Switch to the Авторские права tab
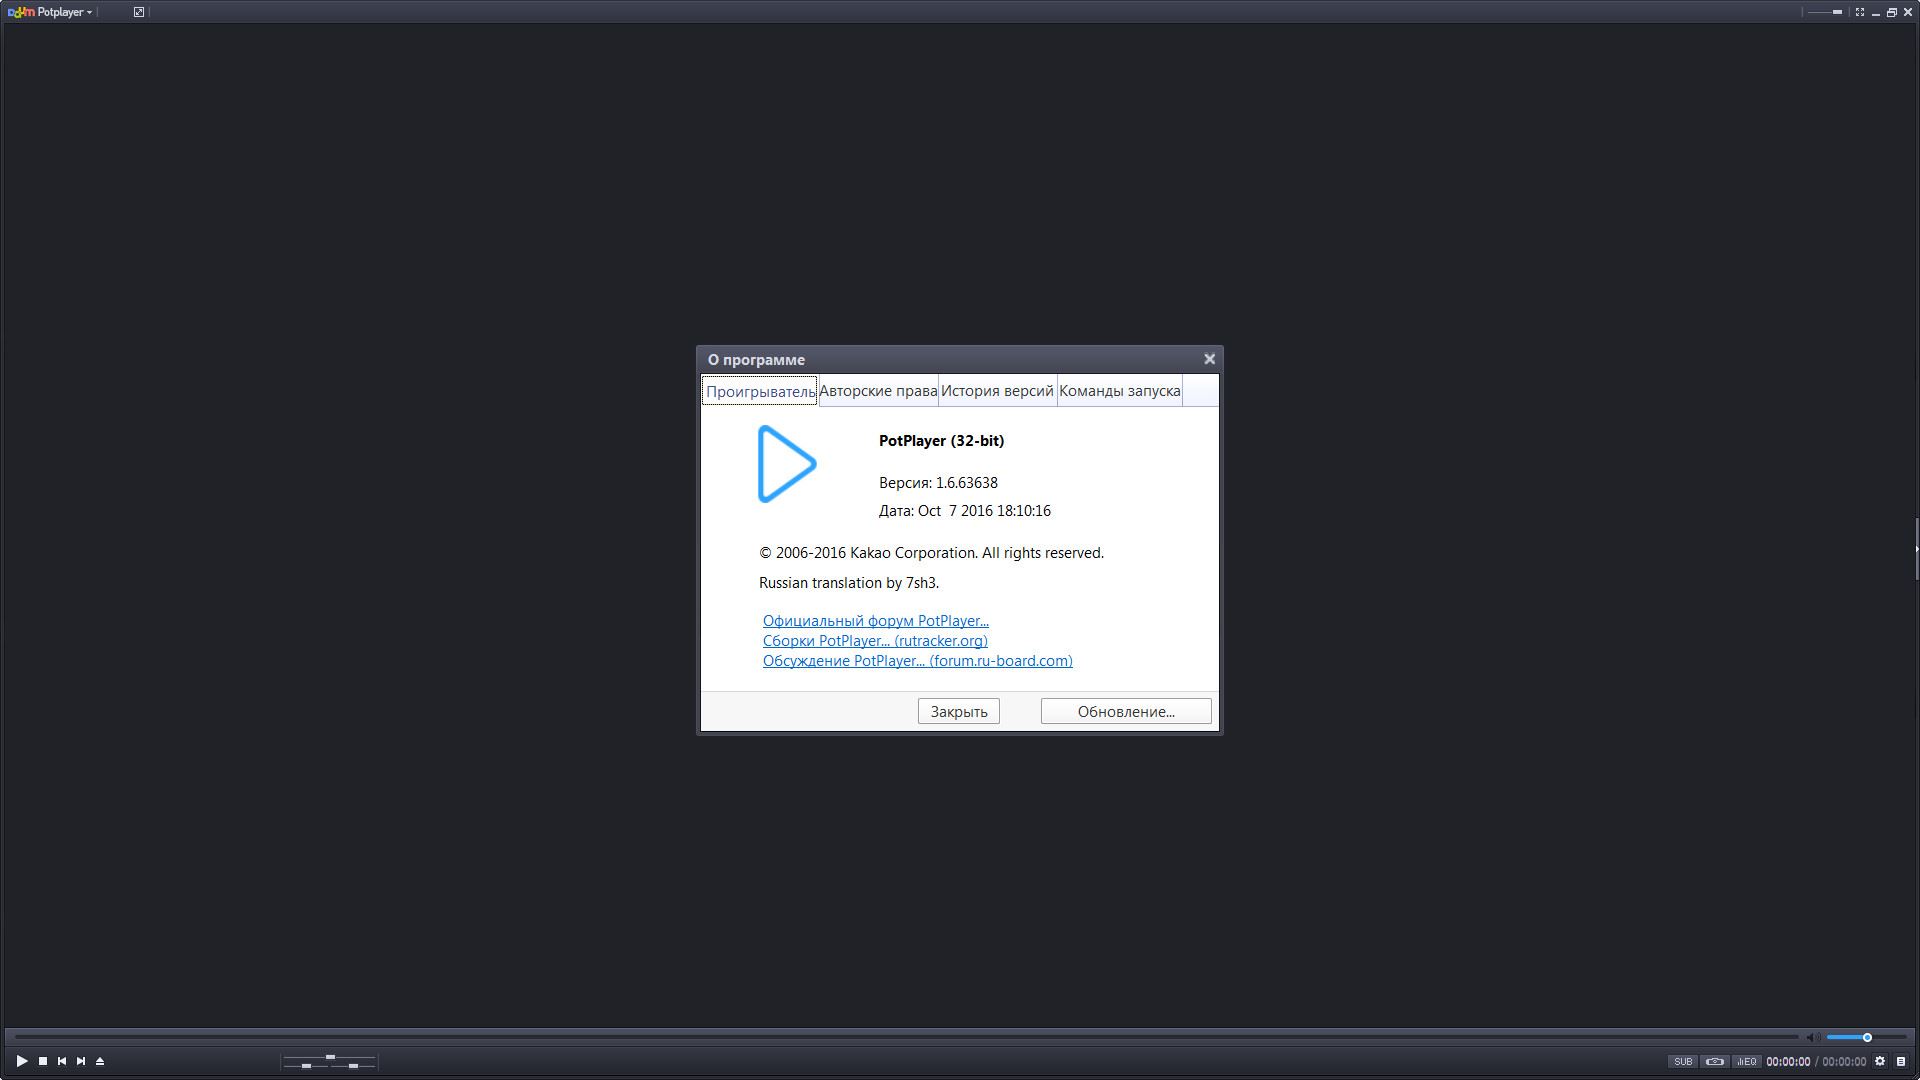The height and width of the screenshot is (1080, 1920). 878,391
